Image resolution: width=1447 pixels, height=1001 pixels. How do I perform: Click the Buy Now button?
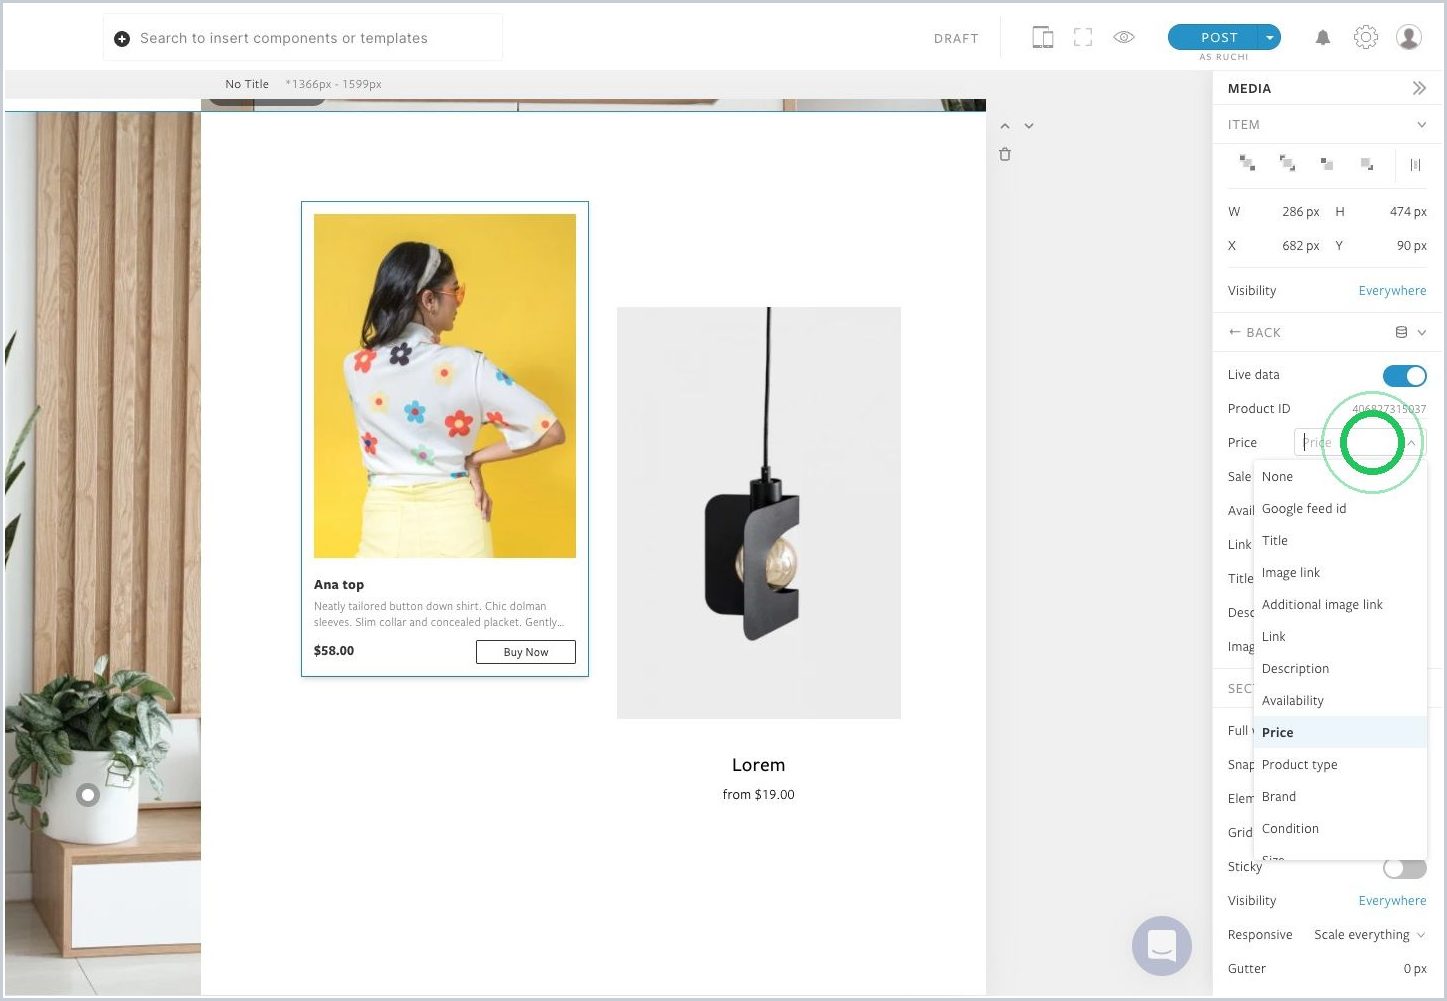coord(526,652)
